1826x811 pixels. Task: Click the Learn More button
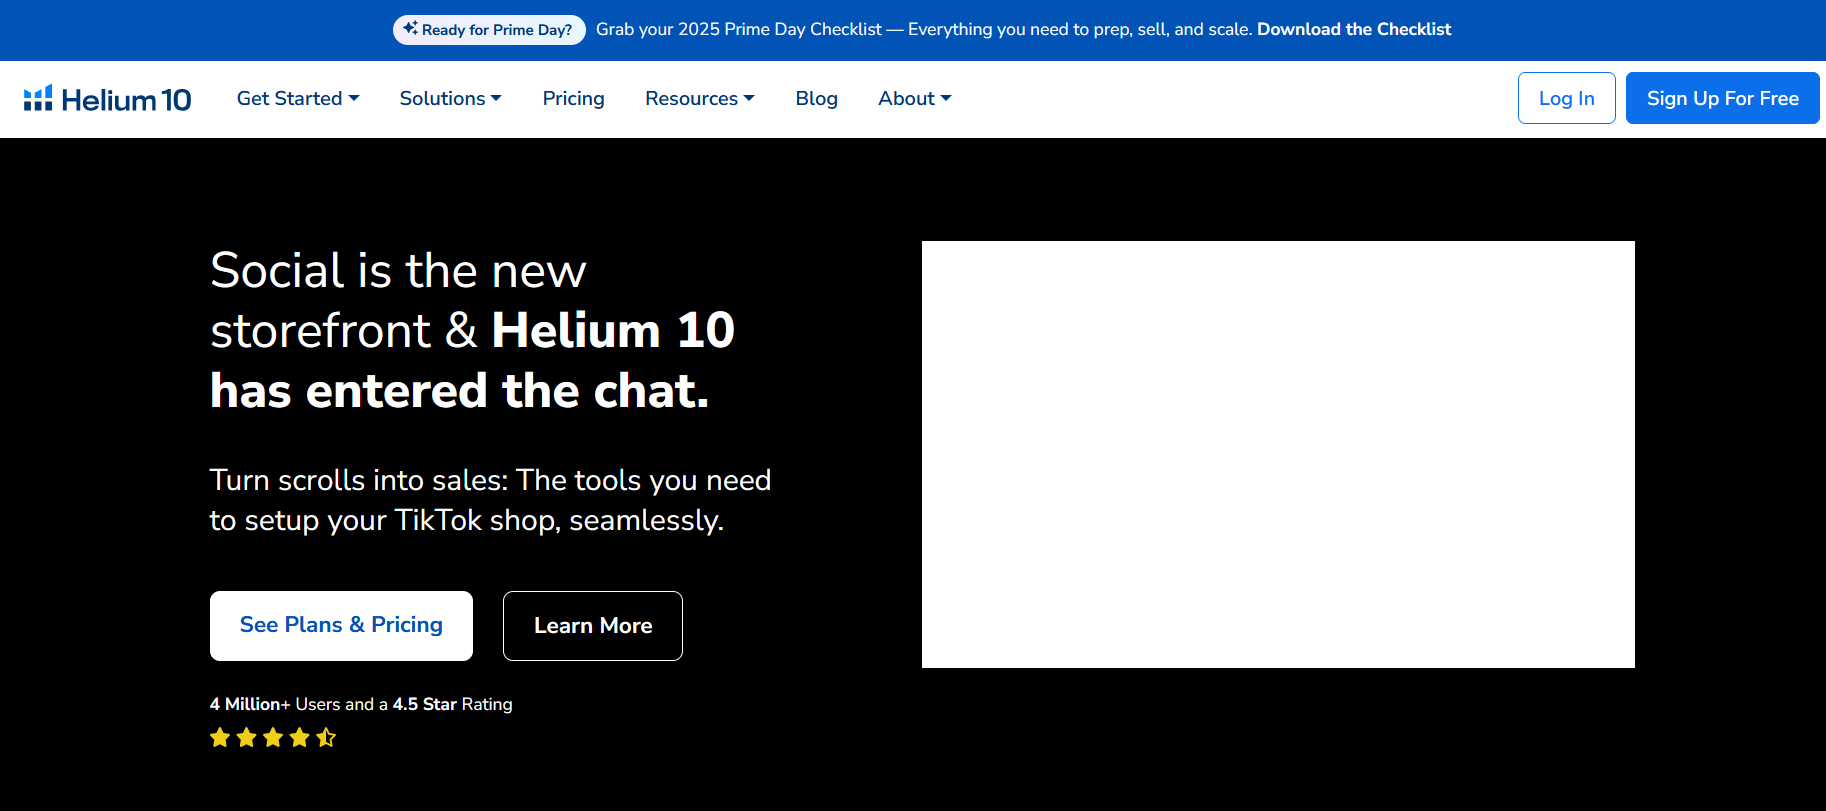click(x=593, y=626)
